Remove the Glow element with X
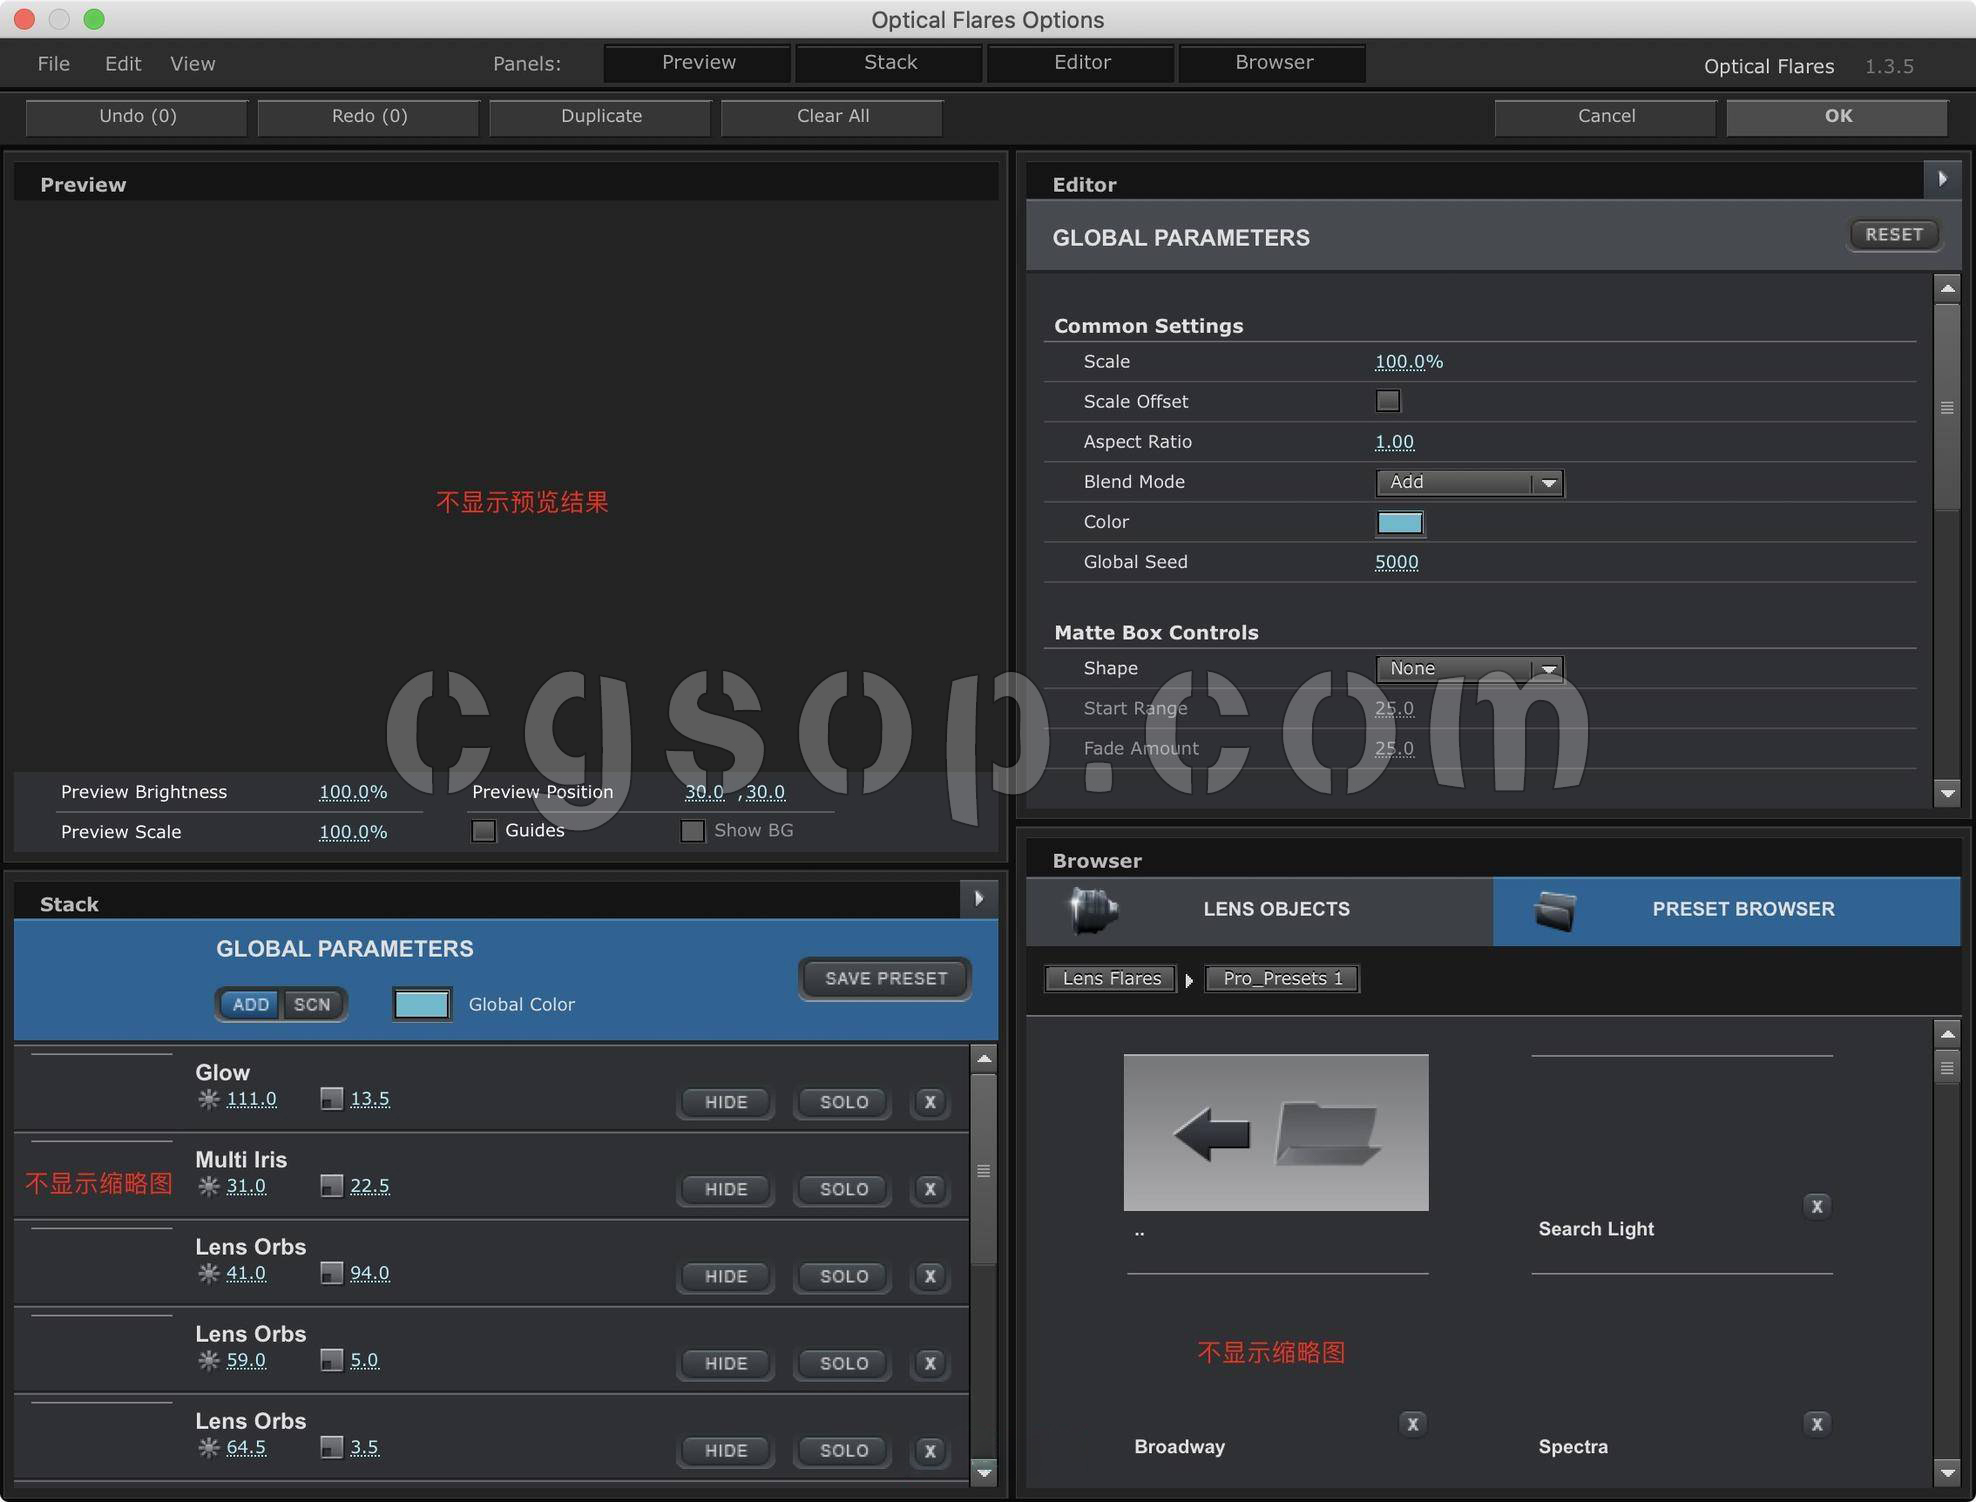1976x1502 pixels. click(930, 1102)
